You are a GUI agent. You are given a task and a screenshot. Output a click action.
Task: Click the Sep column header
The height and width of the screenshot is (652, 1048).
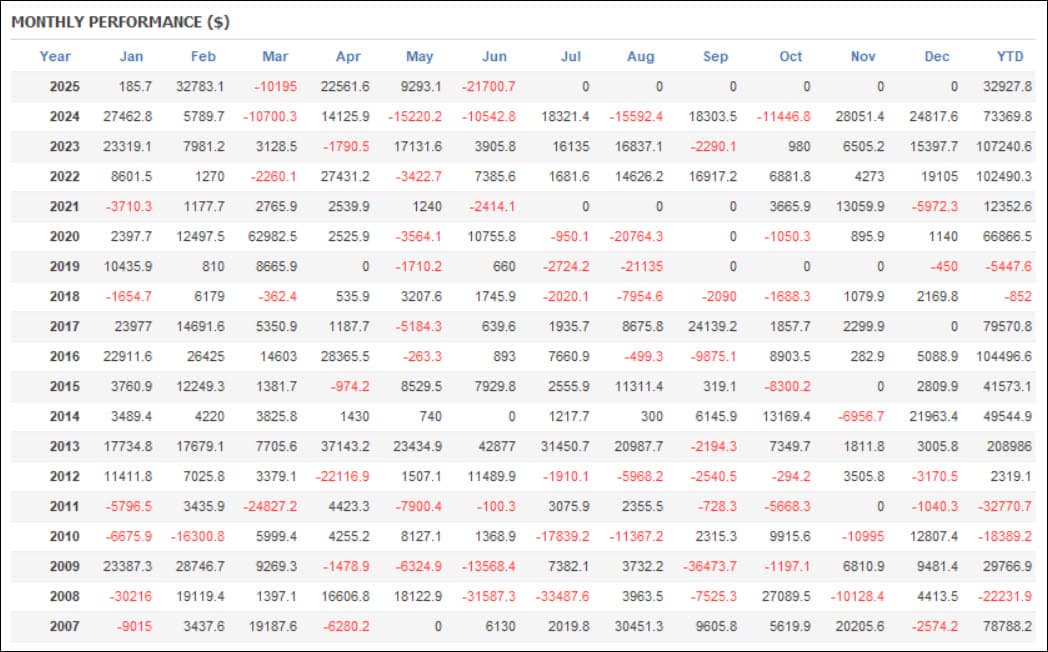coord(715,57)
